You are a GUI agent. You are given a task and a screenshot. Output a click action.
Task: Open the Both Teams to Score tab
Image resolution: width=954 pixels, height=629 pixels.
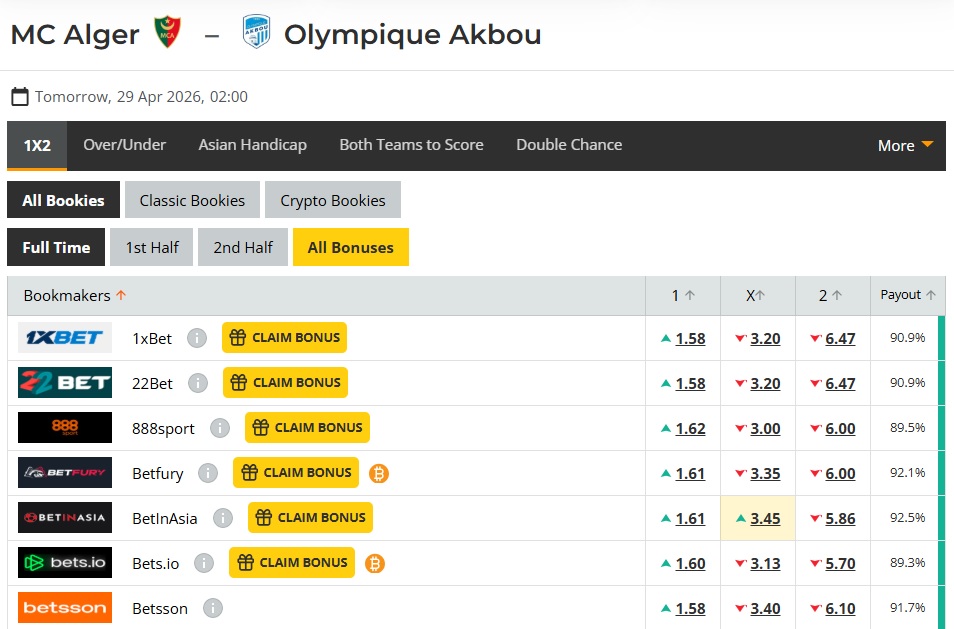(411, 145)
